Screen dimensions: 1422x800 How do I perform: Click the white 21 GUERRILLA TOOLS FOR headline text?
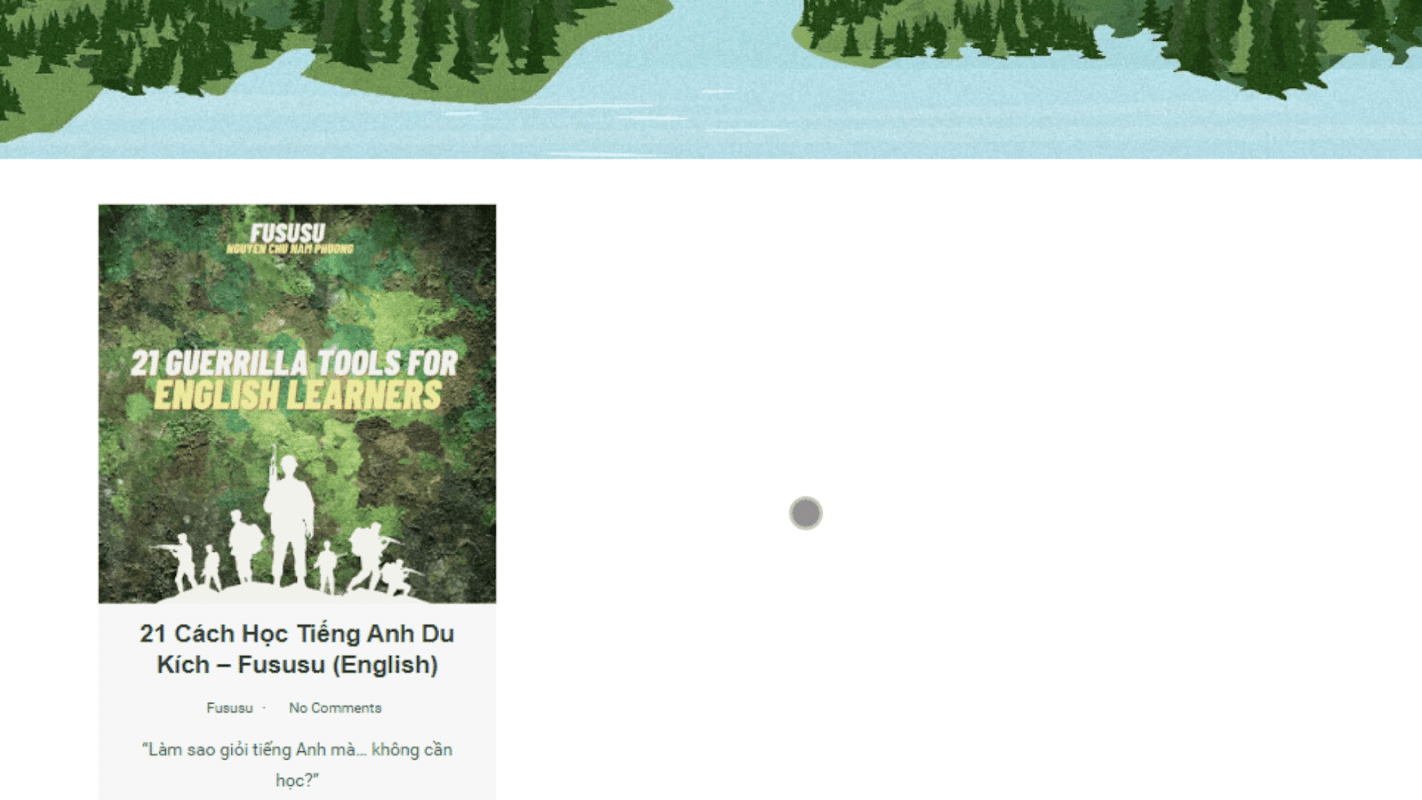(x=294, y=362)
